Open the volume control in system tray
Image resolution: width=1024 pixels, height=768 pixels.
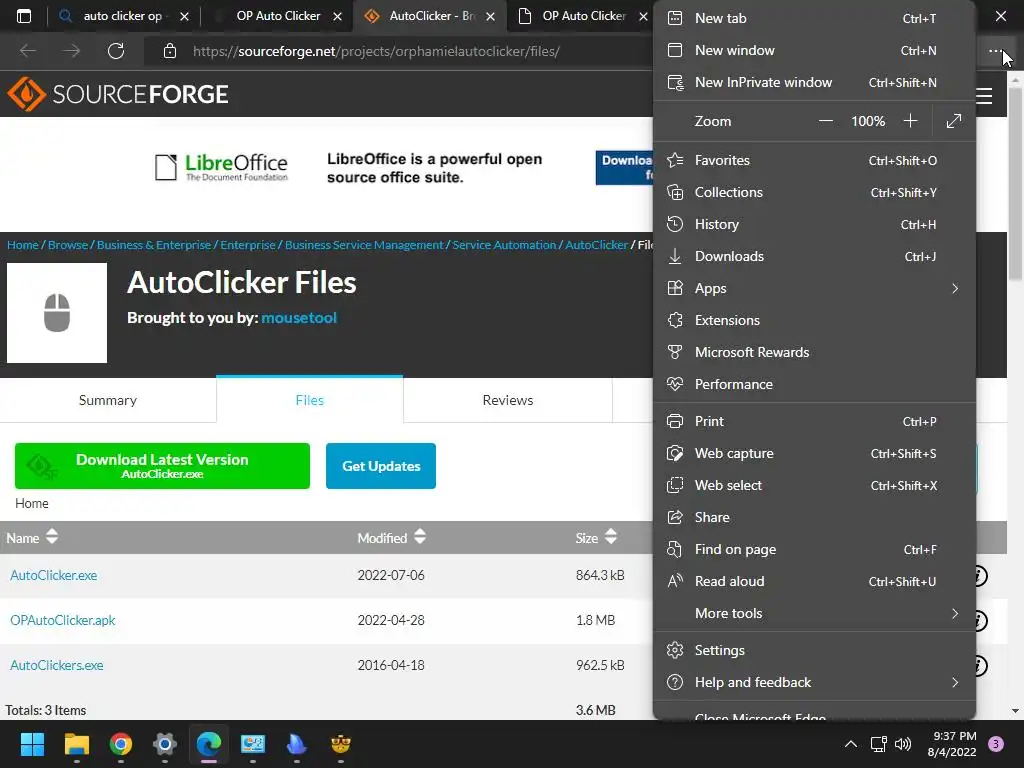[x=903, y=744]
